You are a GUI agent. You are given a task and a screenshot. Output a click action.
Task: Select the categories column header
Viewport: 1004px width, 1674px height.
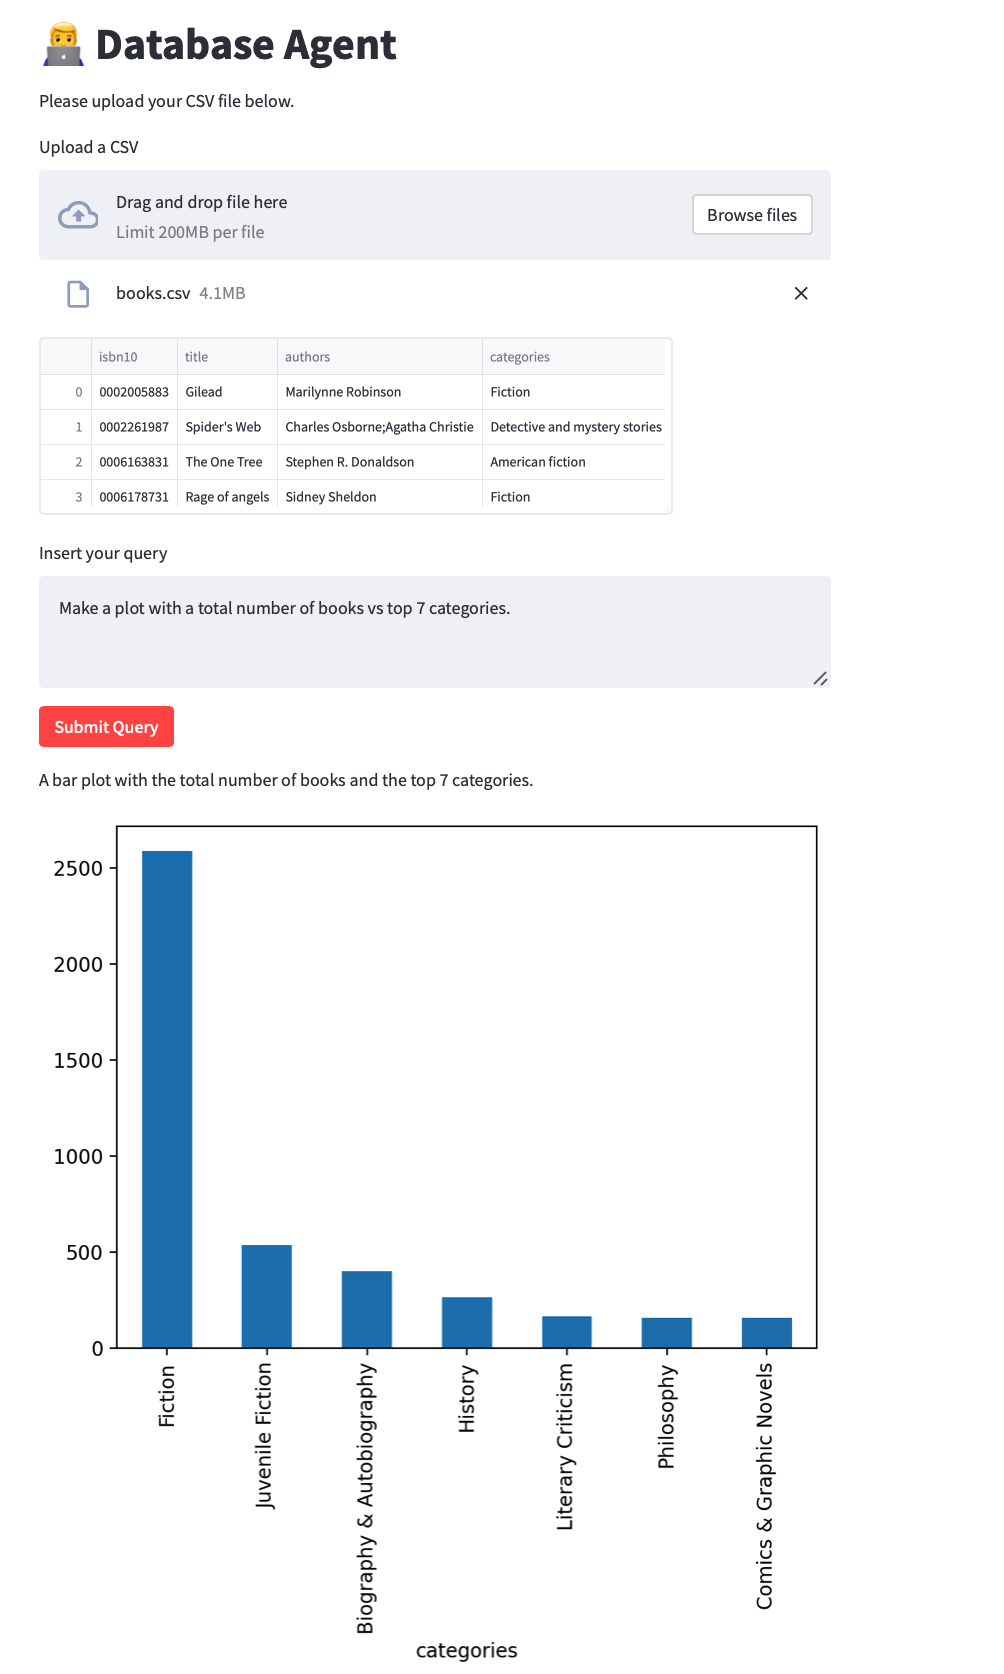(x=575, y=357)
